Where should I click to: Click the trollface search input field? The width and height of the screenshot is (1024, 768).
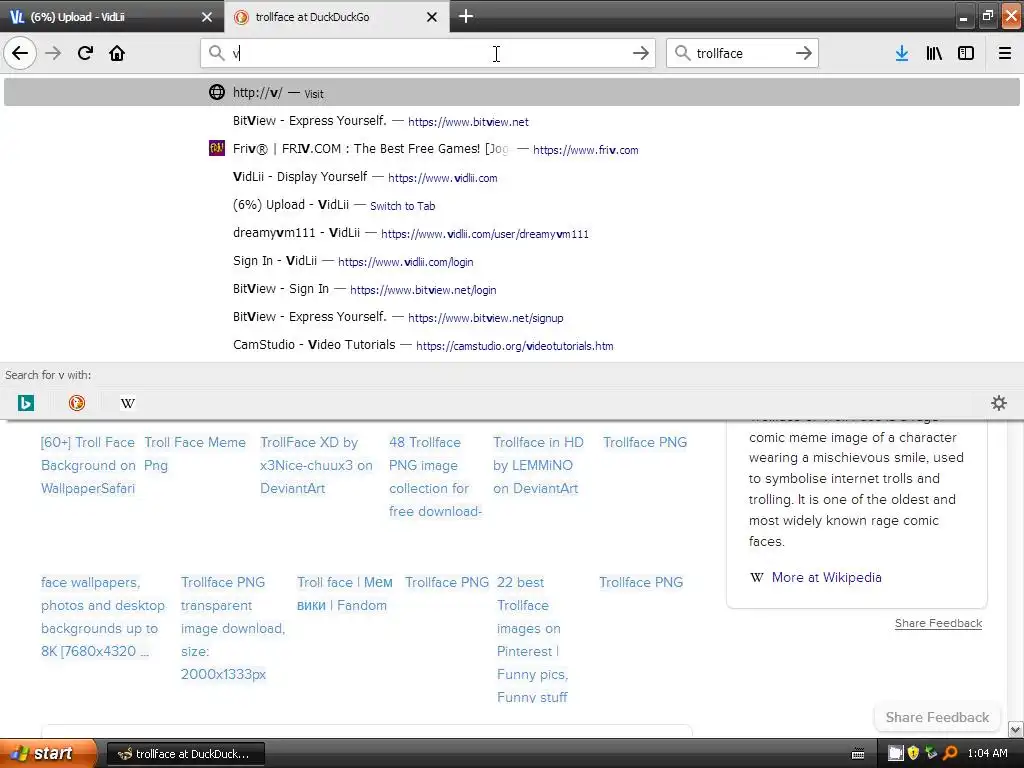[x=743, y=53]
